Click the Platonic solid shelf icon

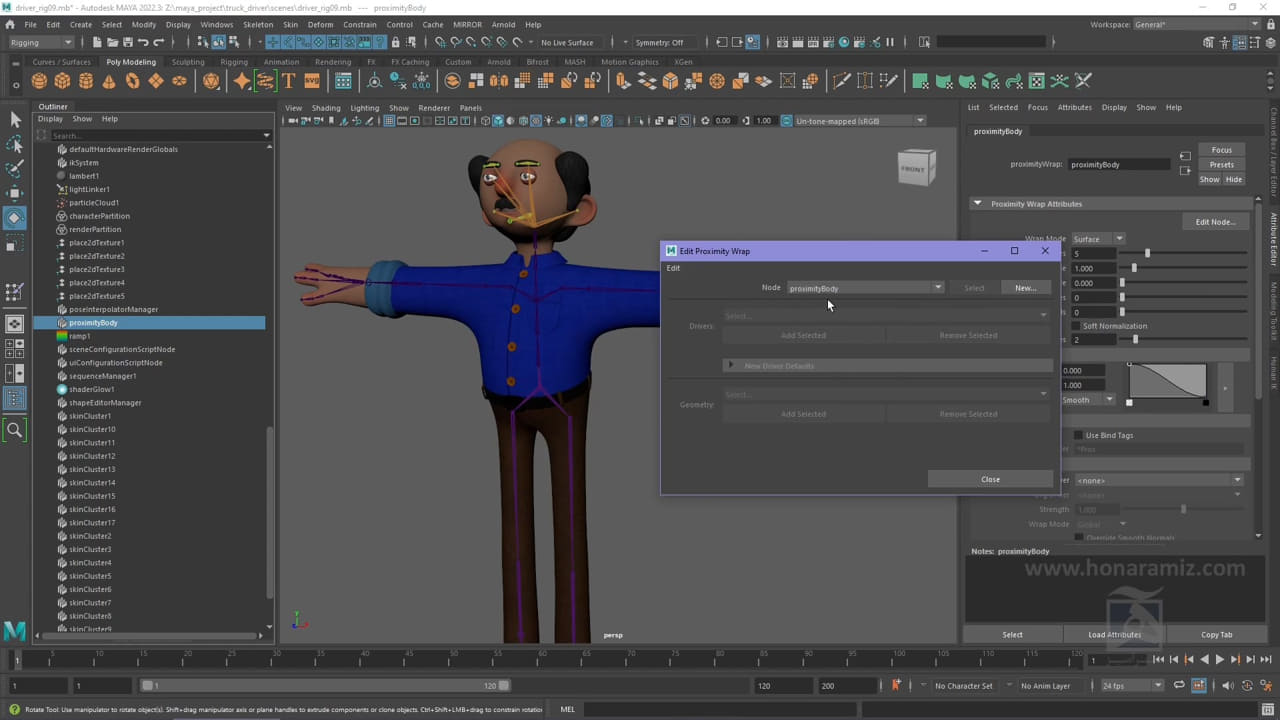211,81
